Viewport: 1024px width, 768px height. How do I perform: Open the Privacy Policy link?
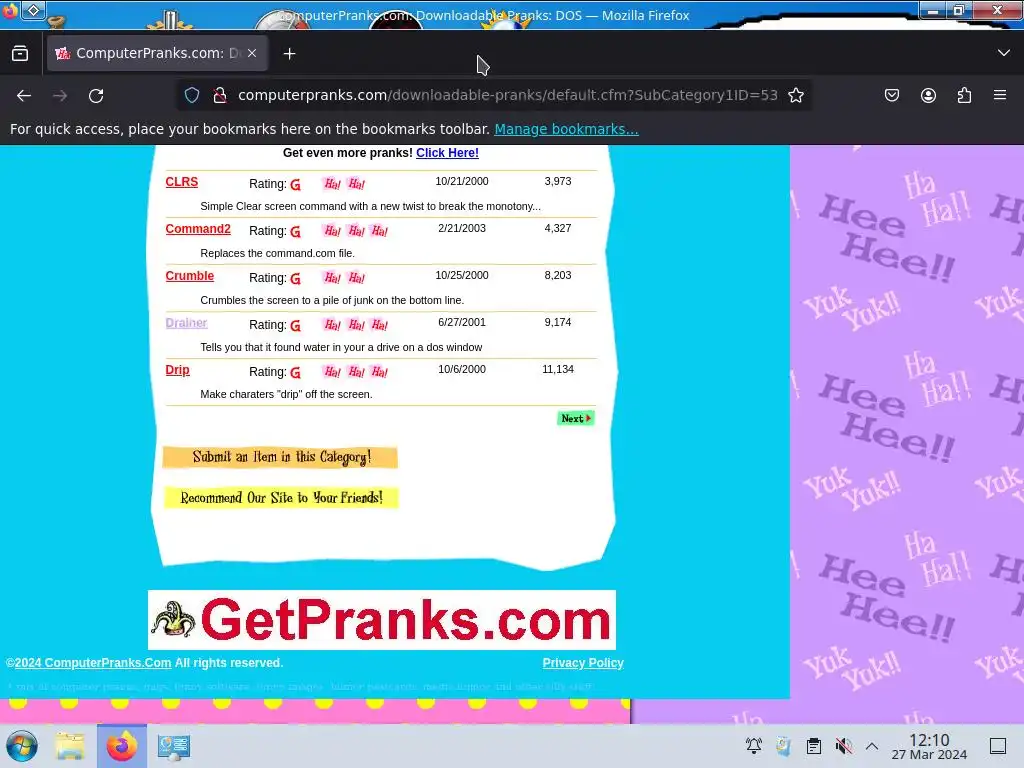583,663
